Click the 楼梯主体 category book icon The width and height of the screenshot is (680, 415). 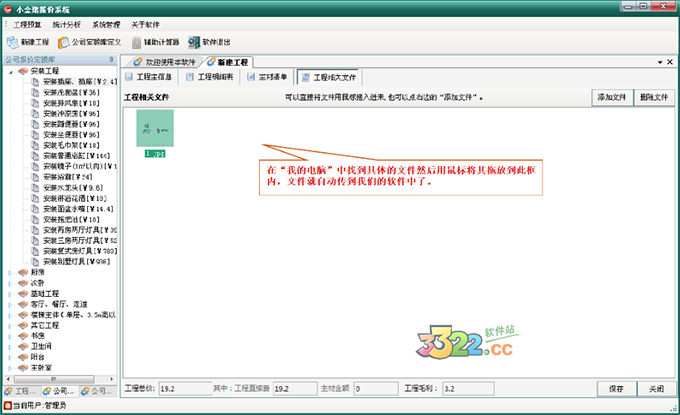tap(23, 315)
